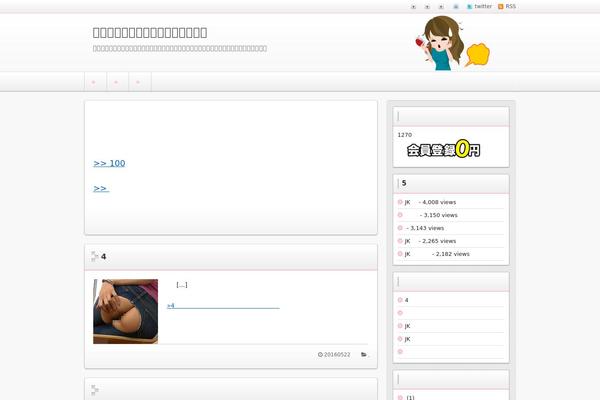The image size is (600, 400).
Task: Open the '(1)' sidebar list item
Action: pyautogui.click(x=410, y=397)
